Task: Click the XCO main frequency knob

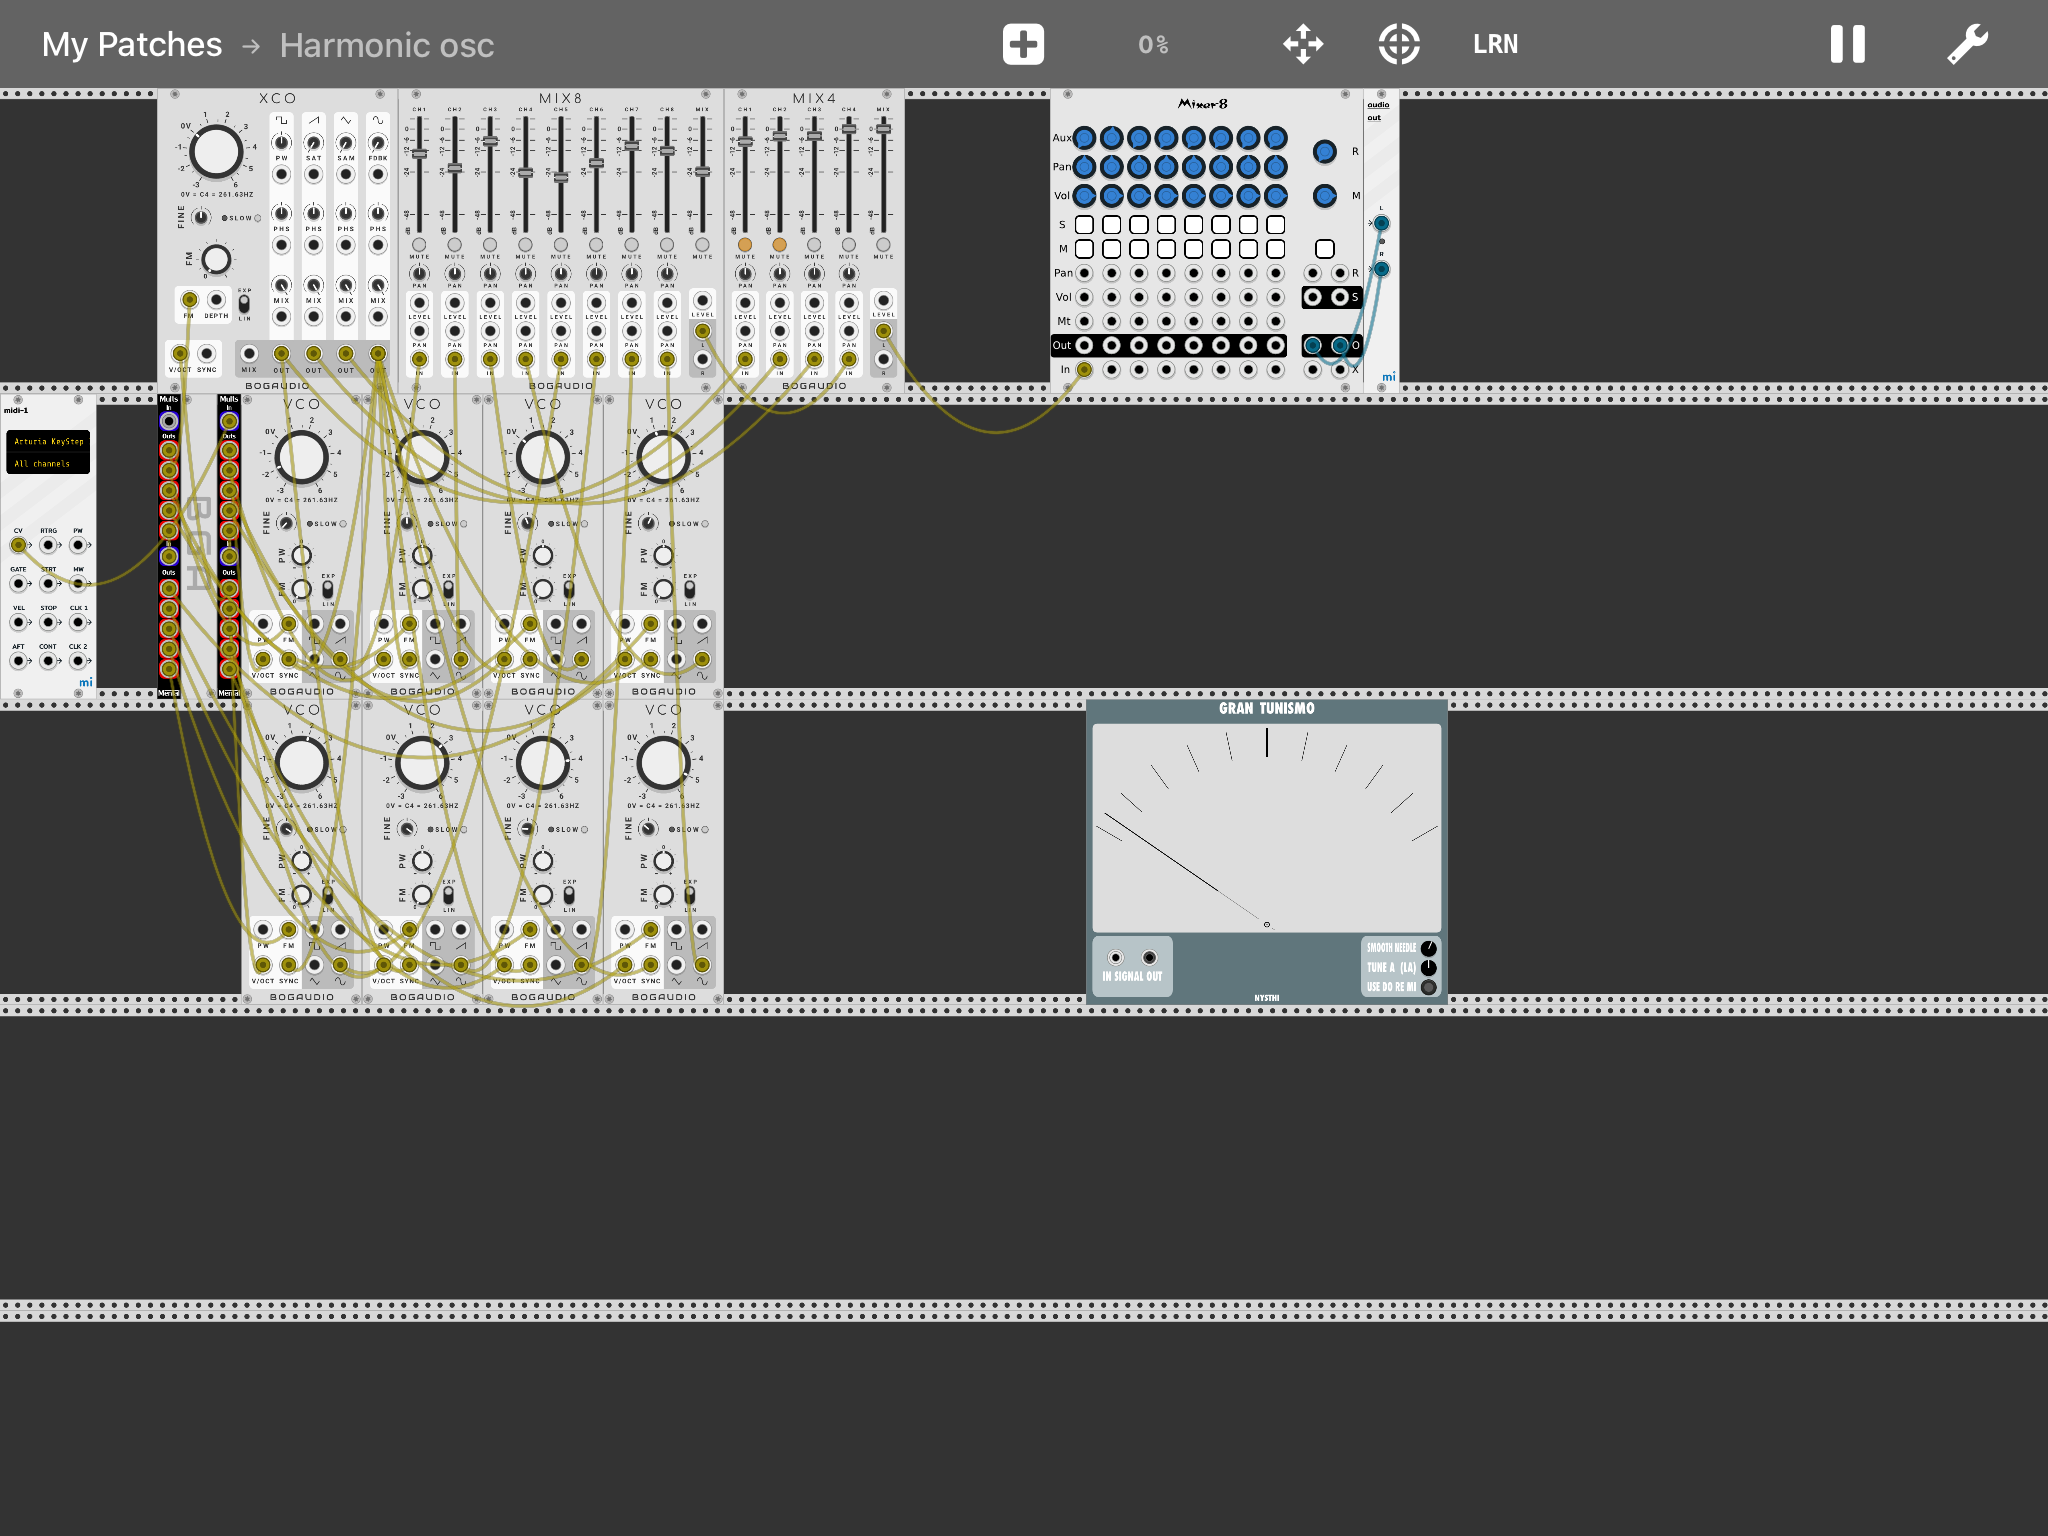Action: tap(216, 152)
